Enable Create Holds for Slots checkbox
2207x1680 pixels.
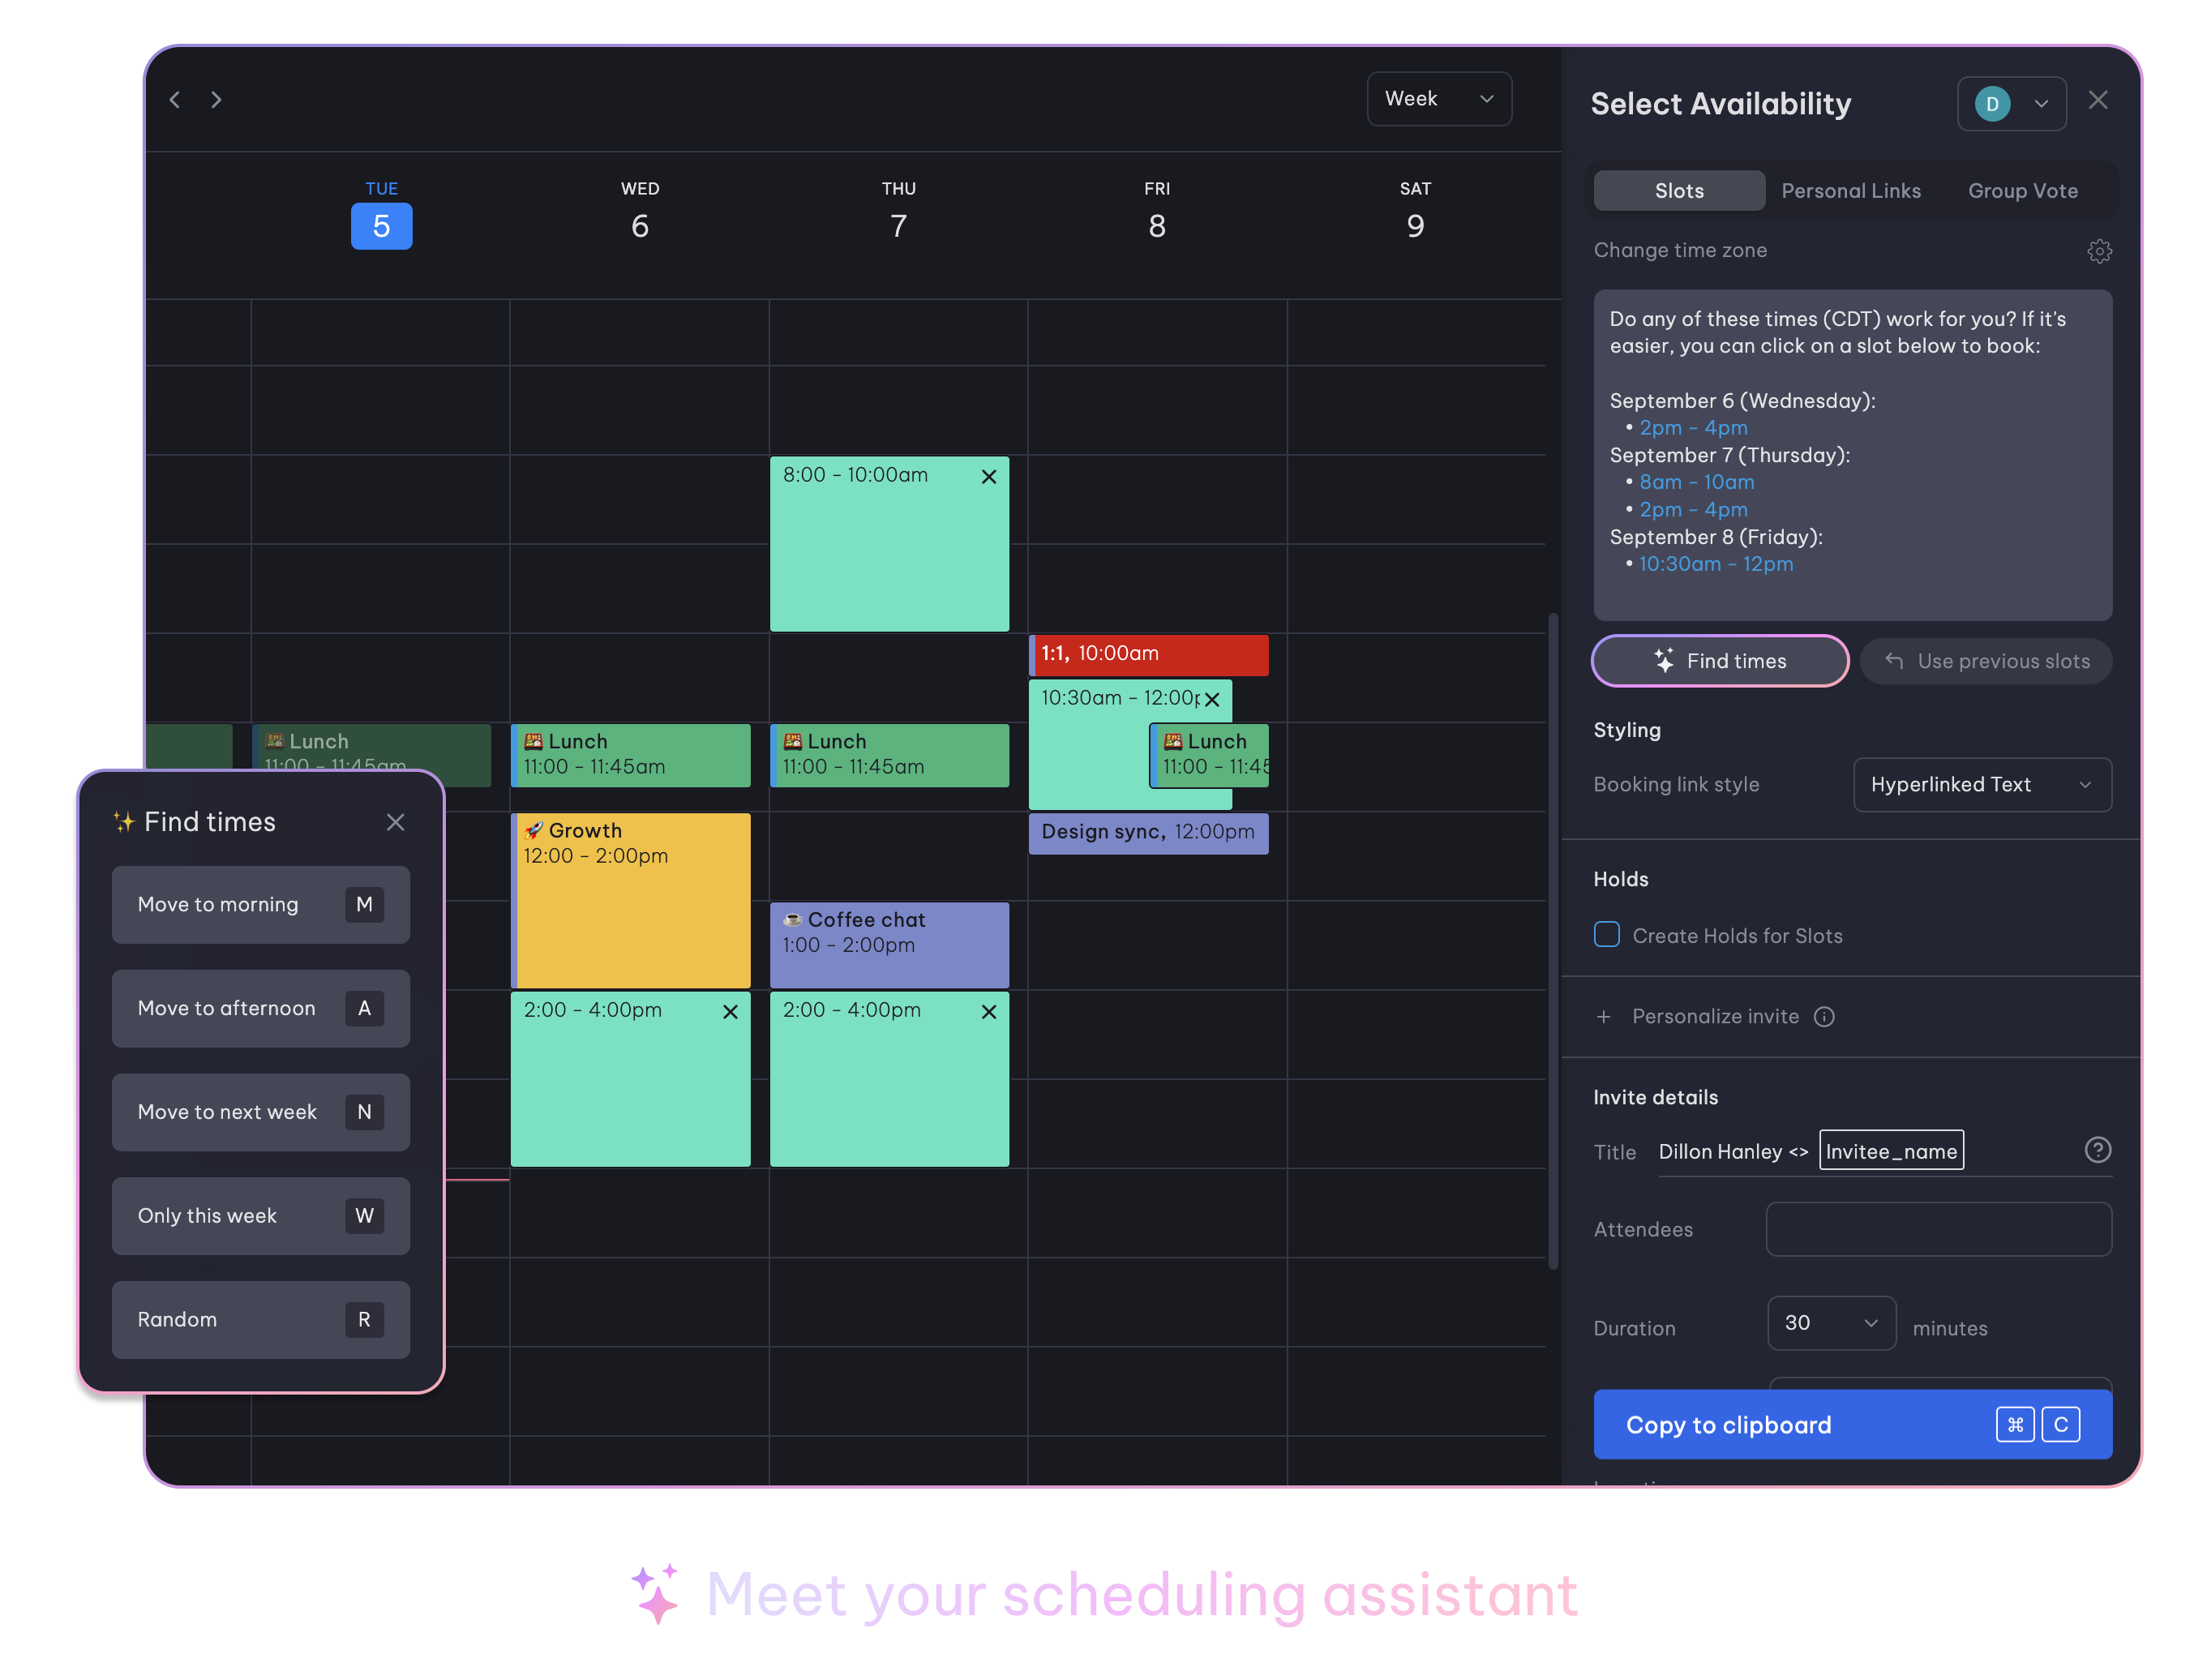[1606, 934]
